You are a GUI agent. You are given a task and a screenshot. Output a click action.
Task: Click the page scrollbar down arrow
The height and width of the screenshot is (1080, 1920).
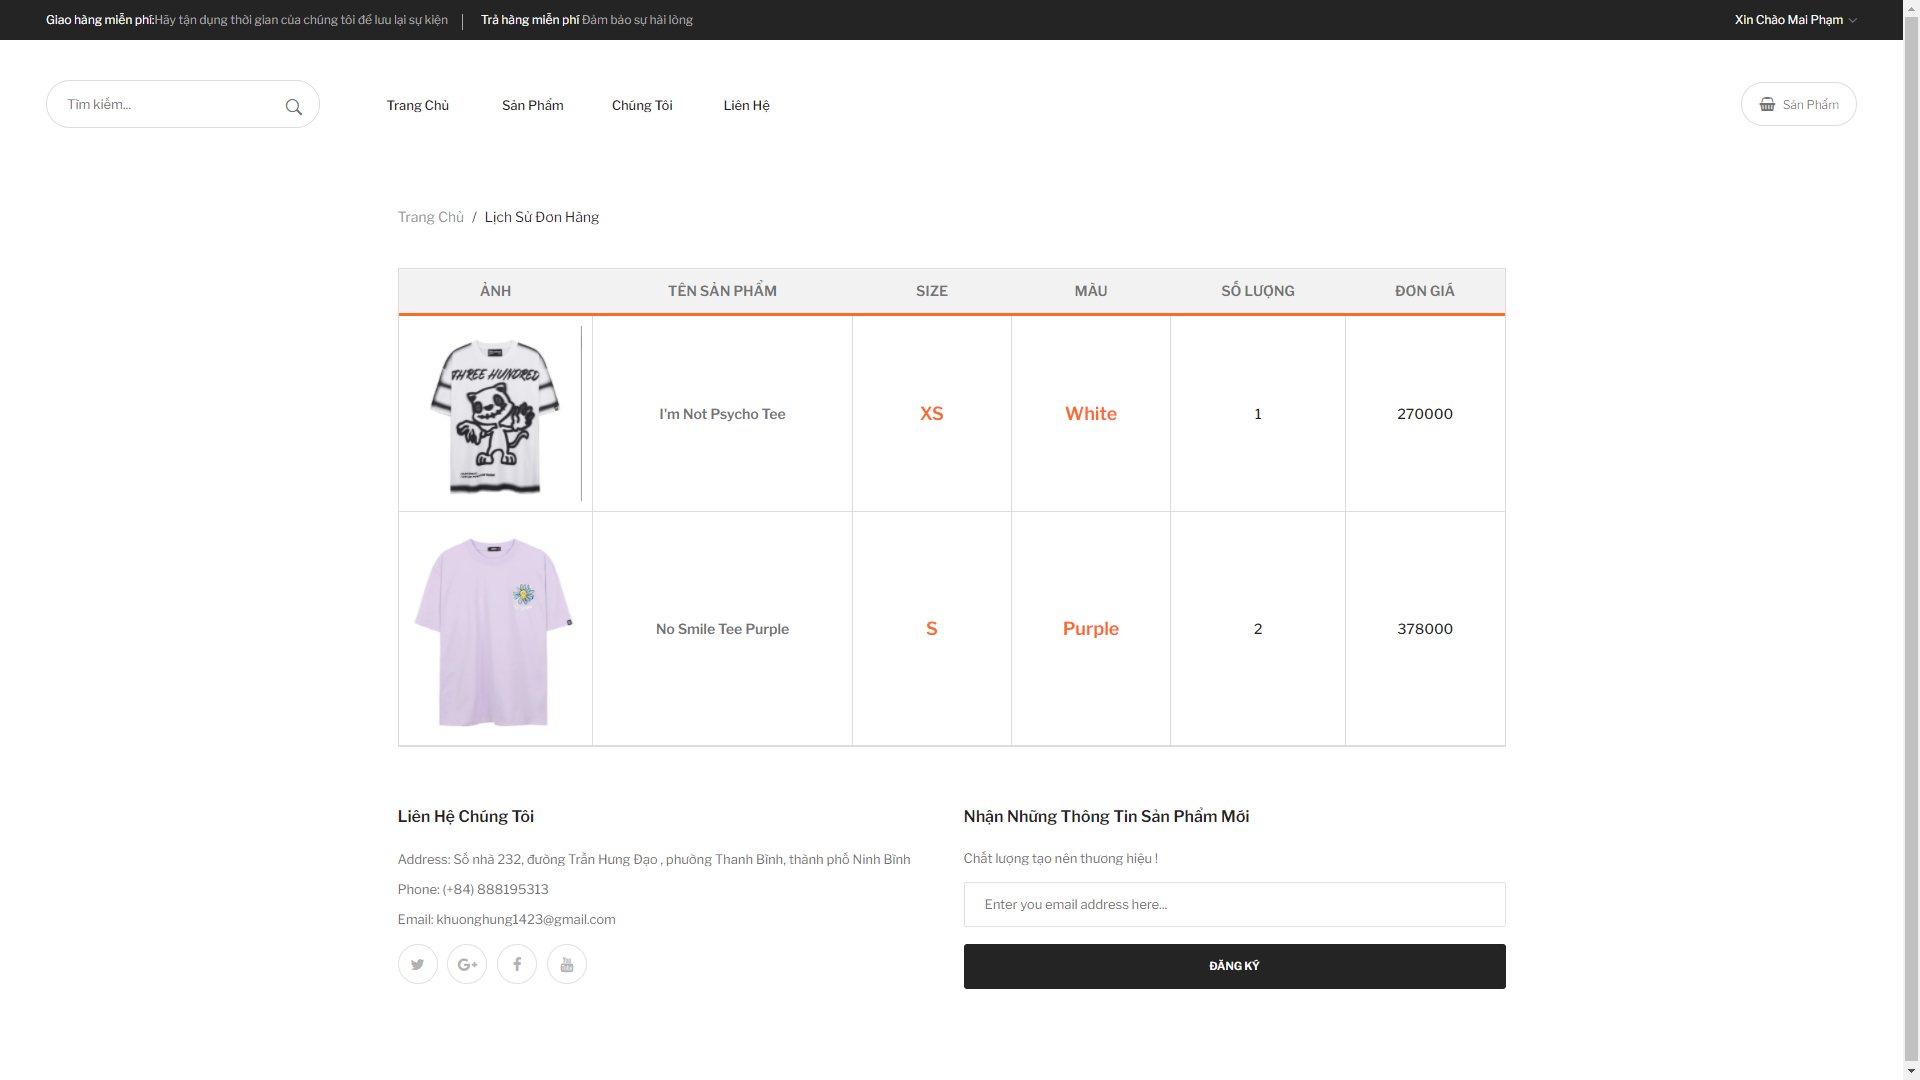tap(1911, 1071)
